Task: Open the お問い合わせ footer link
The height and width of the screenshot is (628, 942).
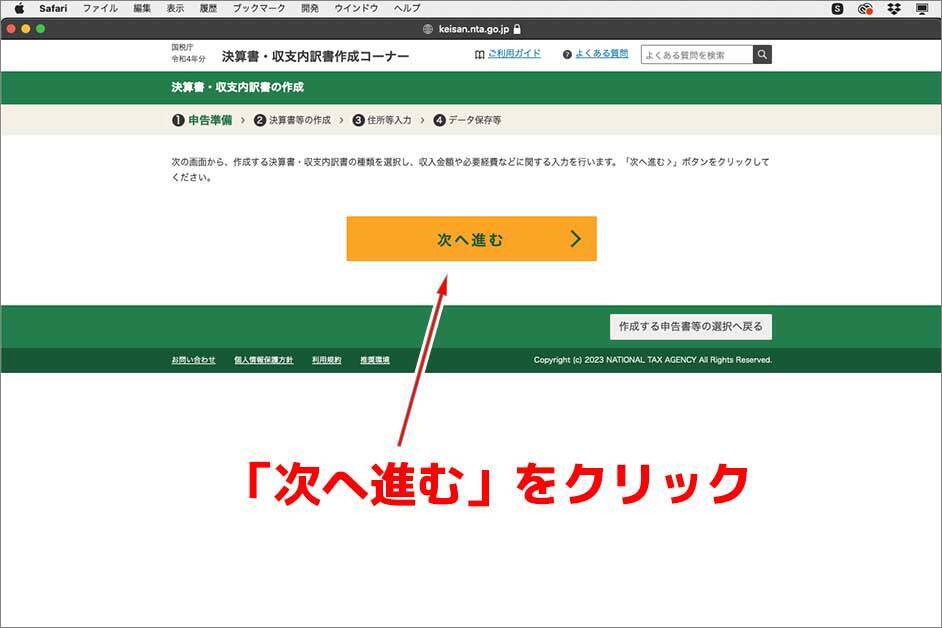Action: pyautogui.click(x=193, y=359)
